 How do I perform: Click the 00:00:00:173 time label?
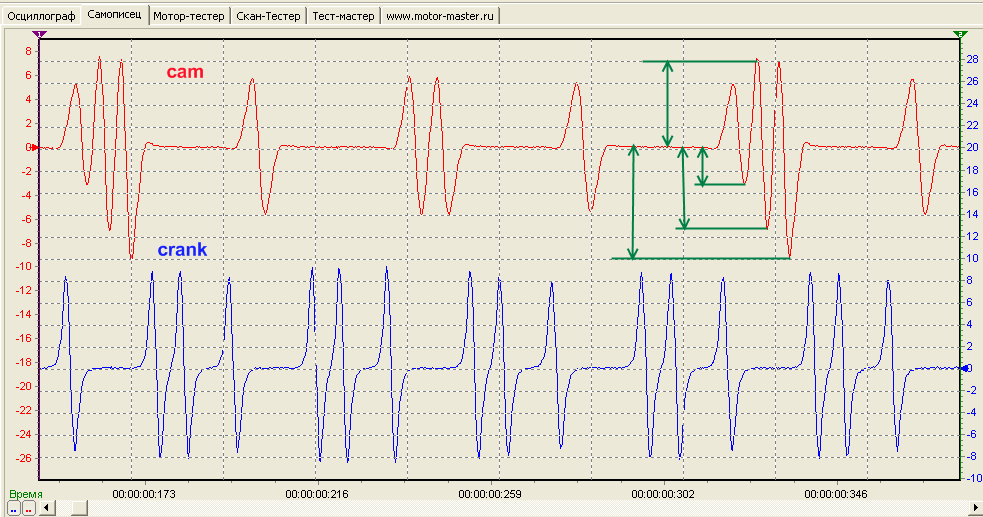[144, 494]
